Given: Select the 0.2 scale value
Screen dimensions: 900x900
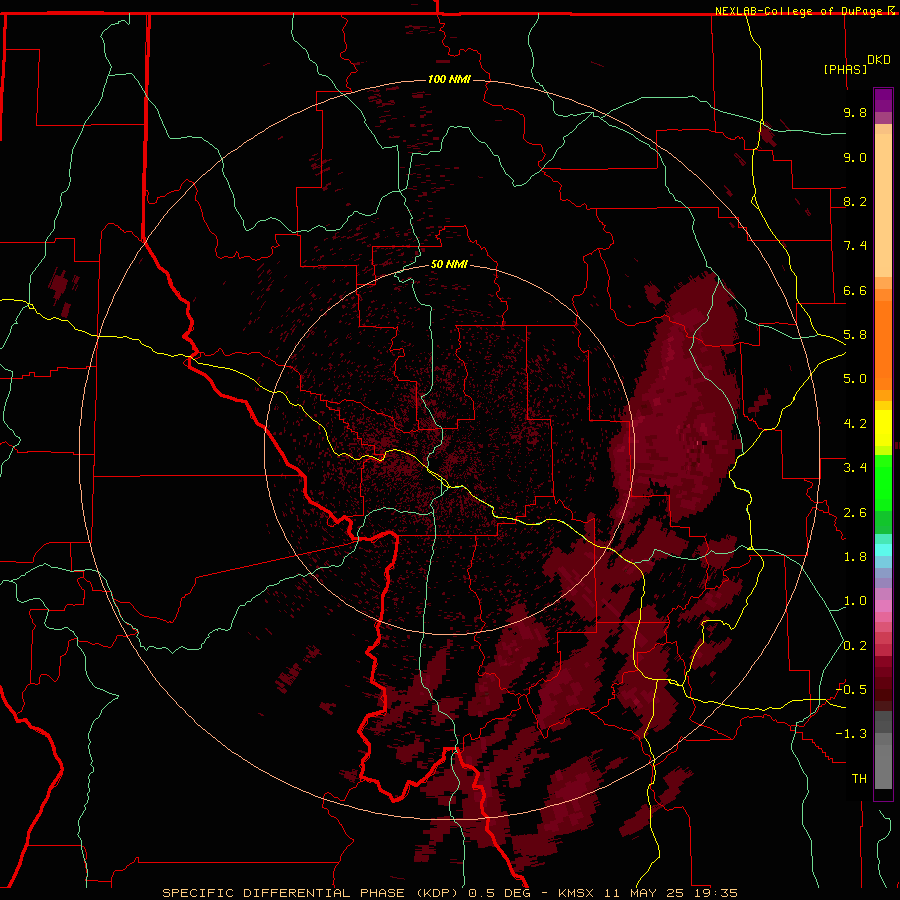Looking at the screenshot, I should (x=855, y=646).
